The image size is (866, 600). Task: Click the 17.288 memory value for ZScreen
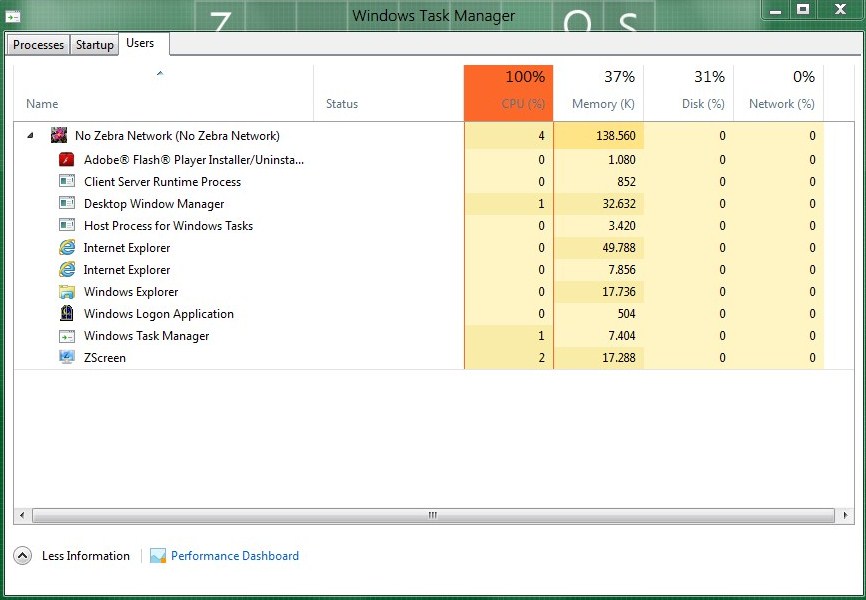point(619,357)
